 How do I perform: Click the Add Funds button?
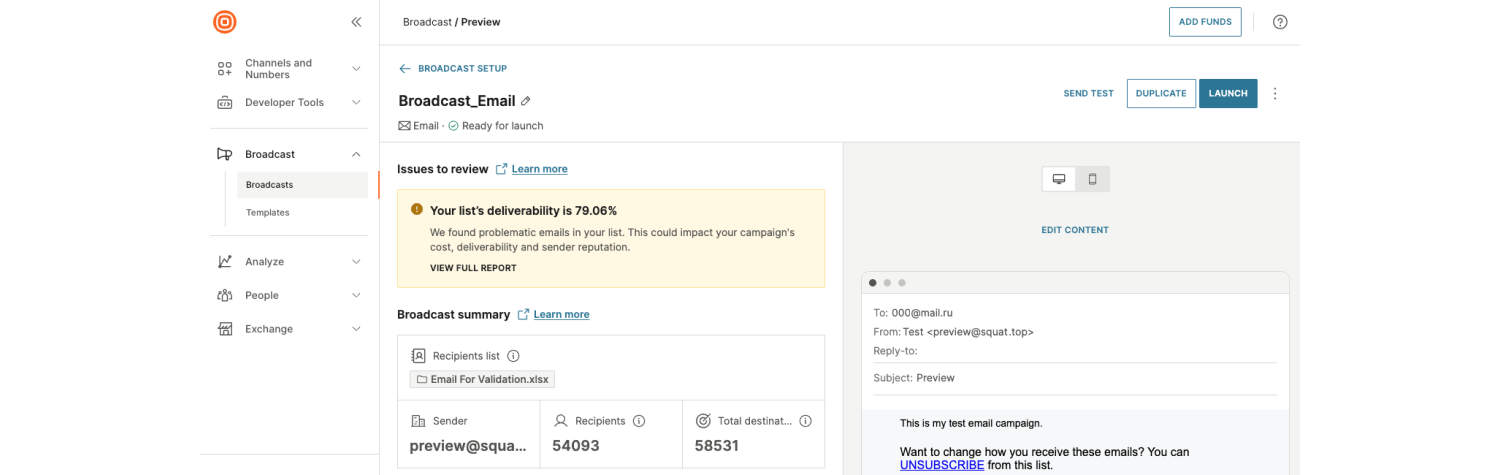click(1204, 22)
